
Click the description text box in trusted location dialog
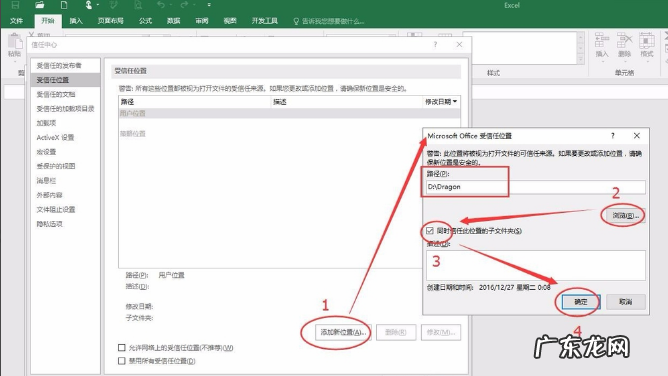pos(536,265)
